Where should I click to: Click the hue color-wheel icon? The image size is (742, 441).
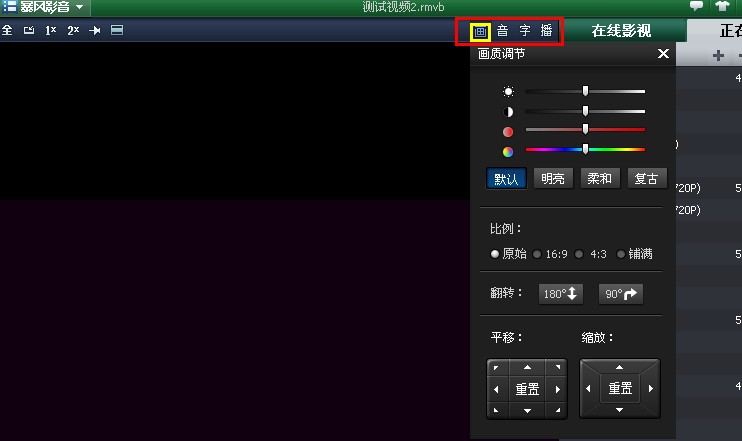[x=508, y=151]
